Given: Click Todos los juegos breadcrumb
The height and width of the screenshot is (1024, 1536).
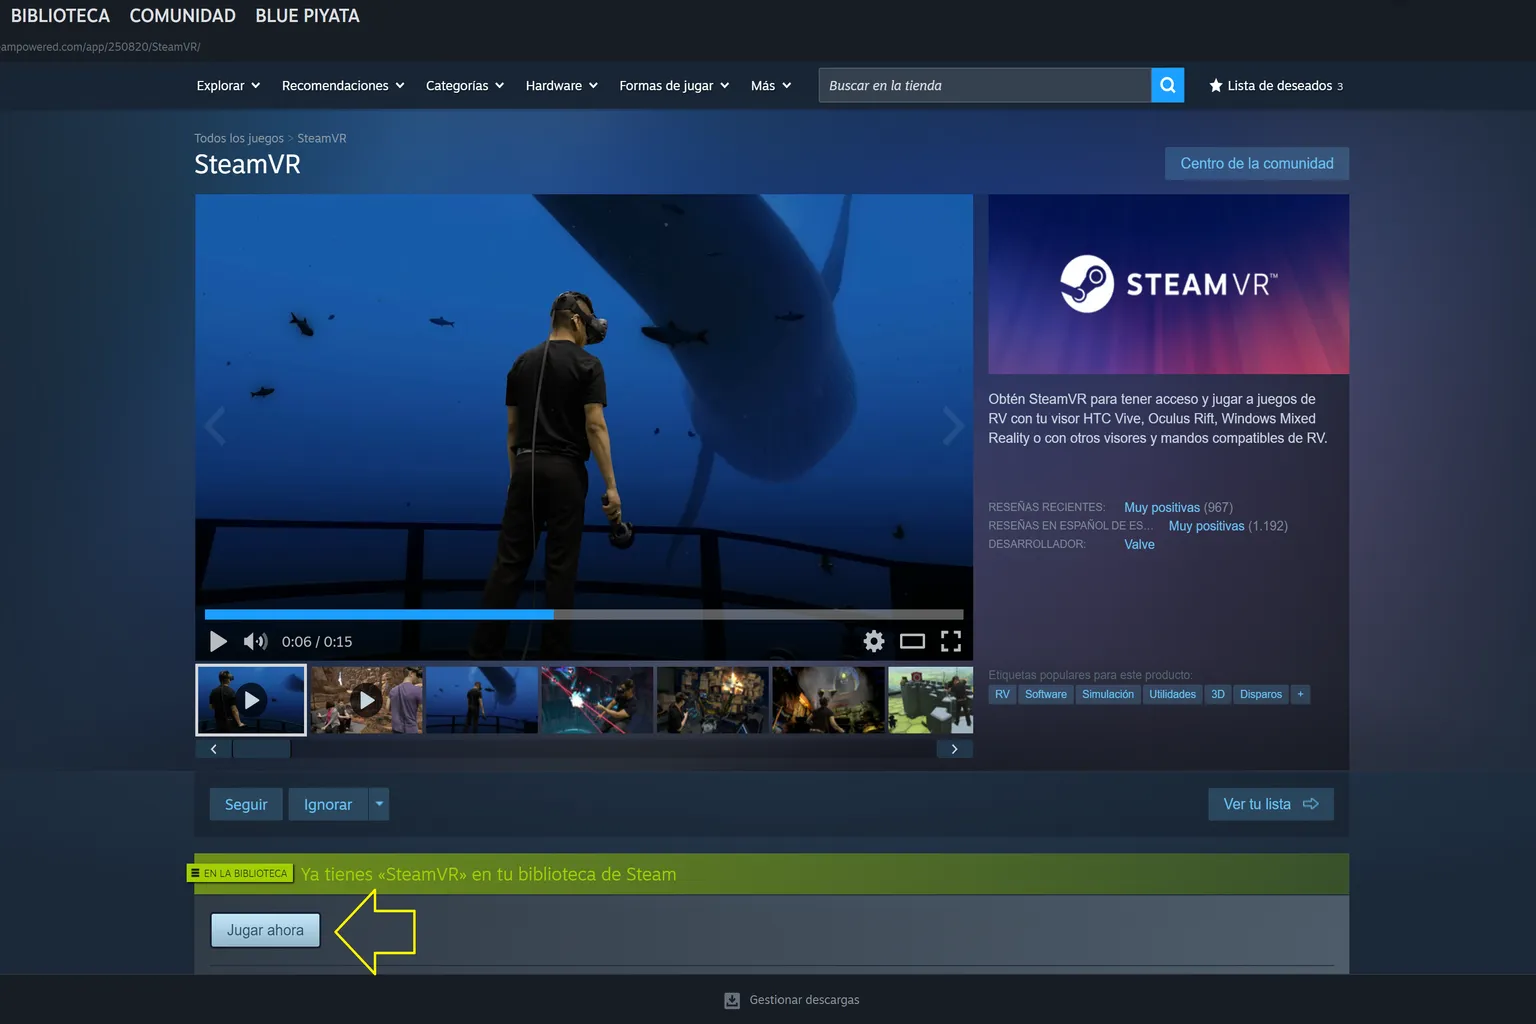Looking at the screenshot, I should pyautogui.click(x=239, y=138).
